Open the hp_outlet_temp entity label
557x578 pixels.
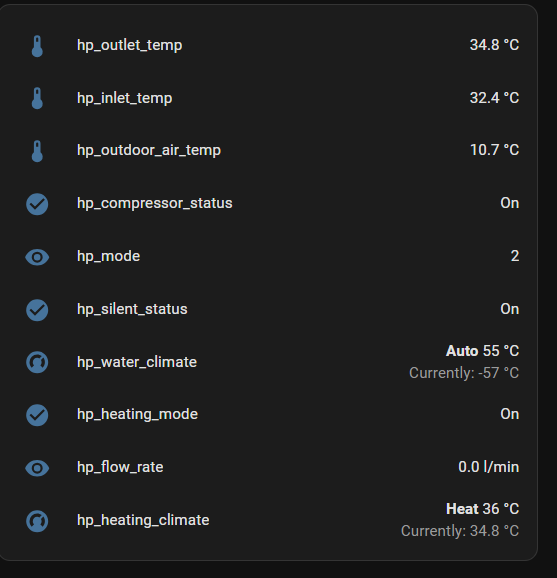(x=129, y=45)
